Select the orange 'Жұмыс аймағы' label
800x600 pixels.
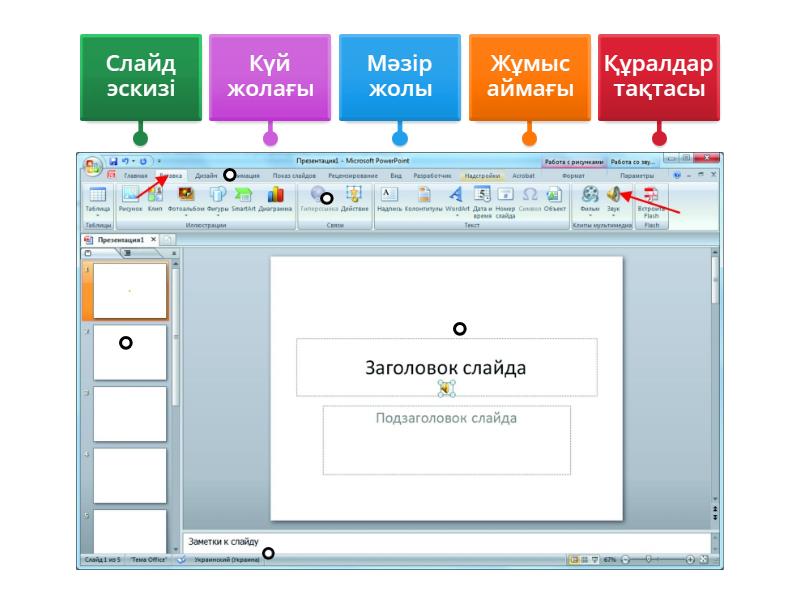[x=530, y=77]
